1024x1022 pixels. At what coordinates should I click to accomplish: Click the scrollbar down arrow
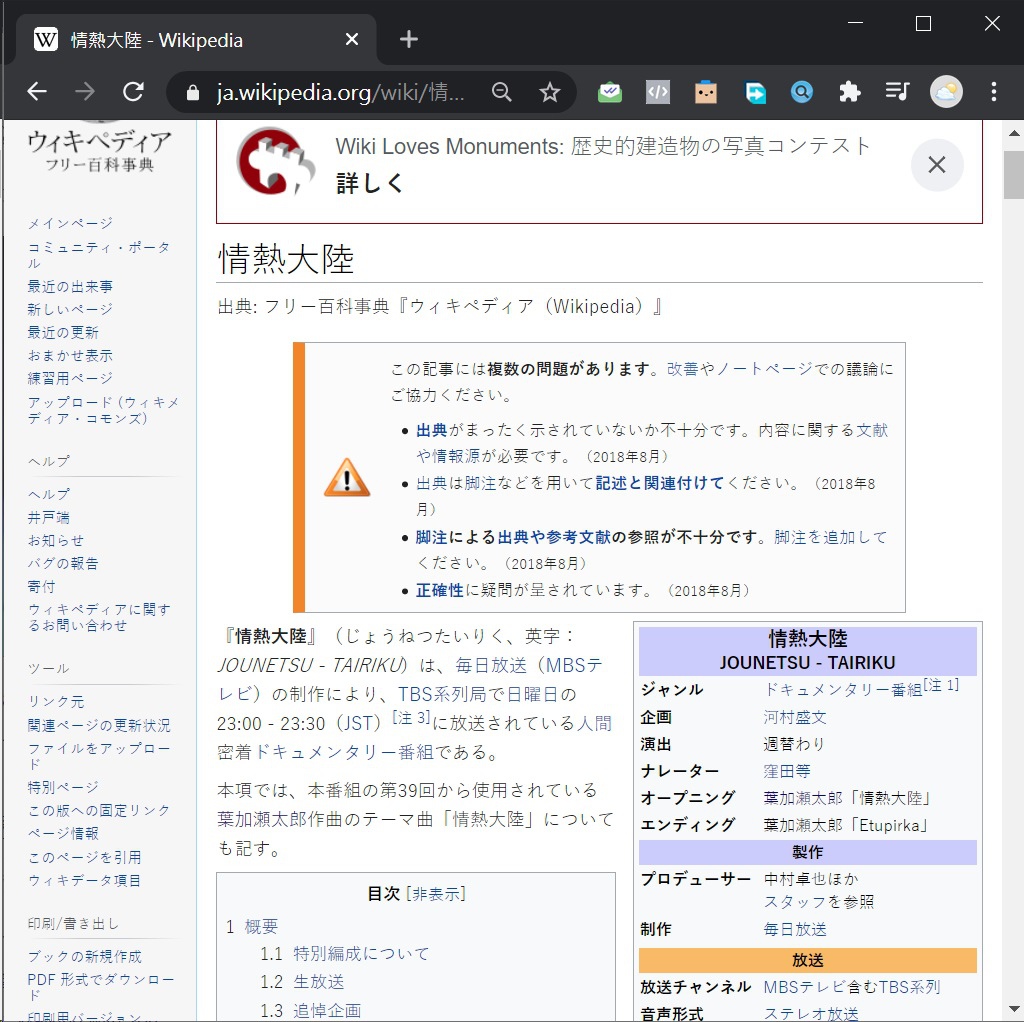click(x=1014, y=1010)
